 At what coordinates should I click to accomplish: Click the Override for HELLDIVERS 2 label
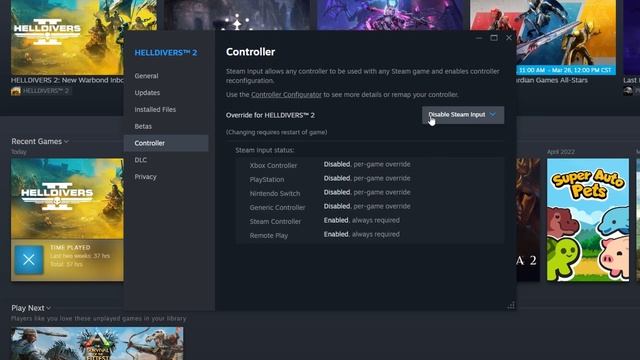pos(270,115)
